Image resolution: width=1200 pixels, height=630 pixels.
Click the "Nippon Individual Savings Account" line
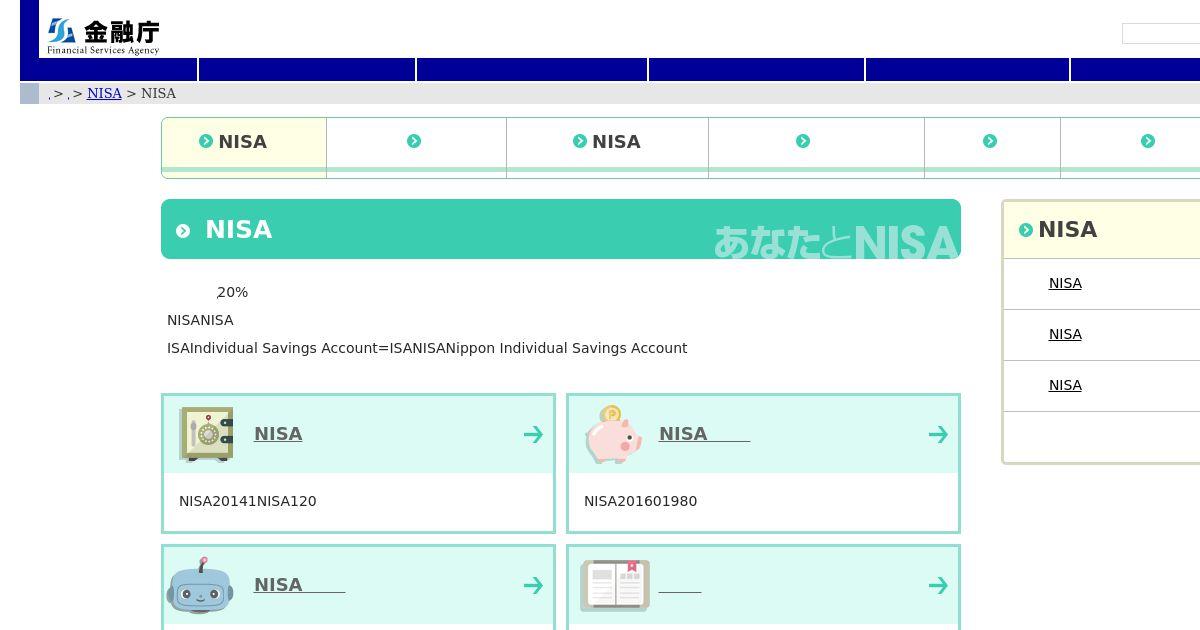click(427, 348)
